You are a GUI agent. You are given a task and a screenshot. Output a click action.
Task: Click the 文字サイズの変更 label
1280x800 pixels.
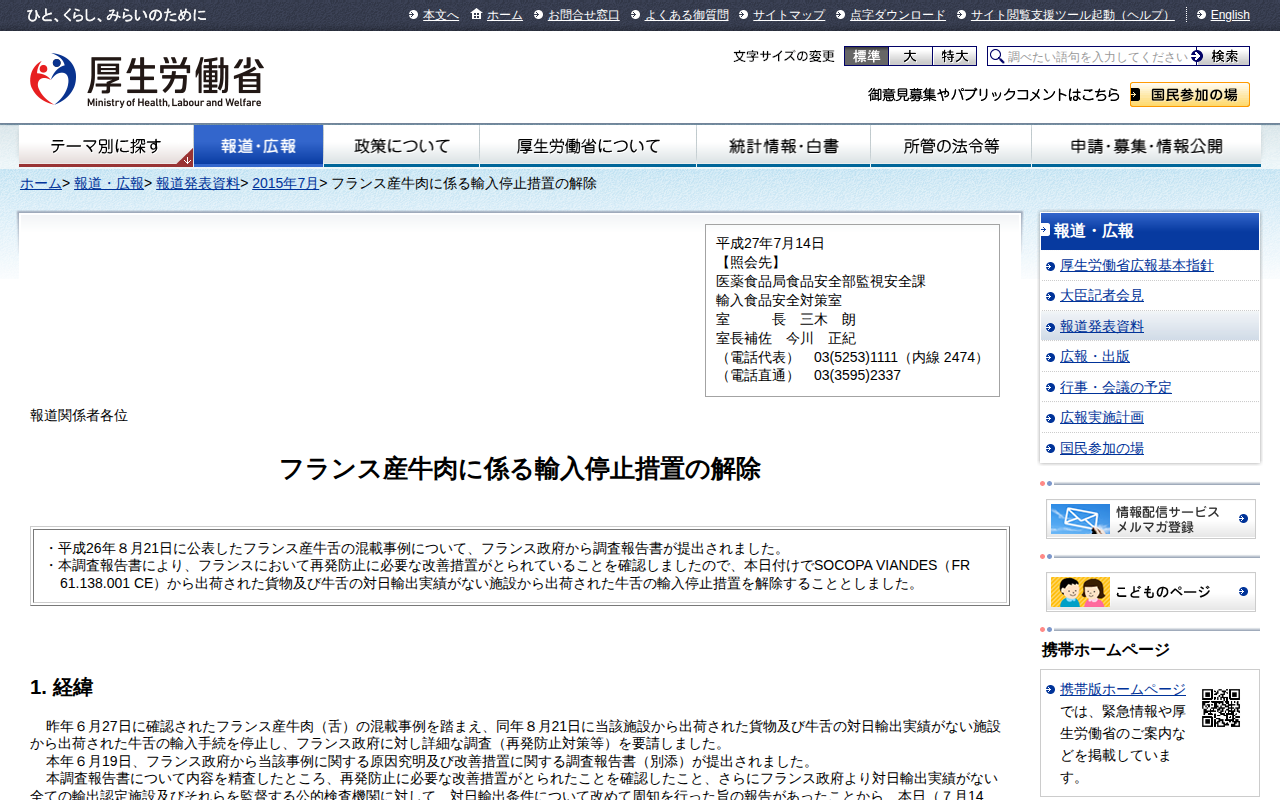tap(784, 56)
